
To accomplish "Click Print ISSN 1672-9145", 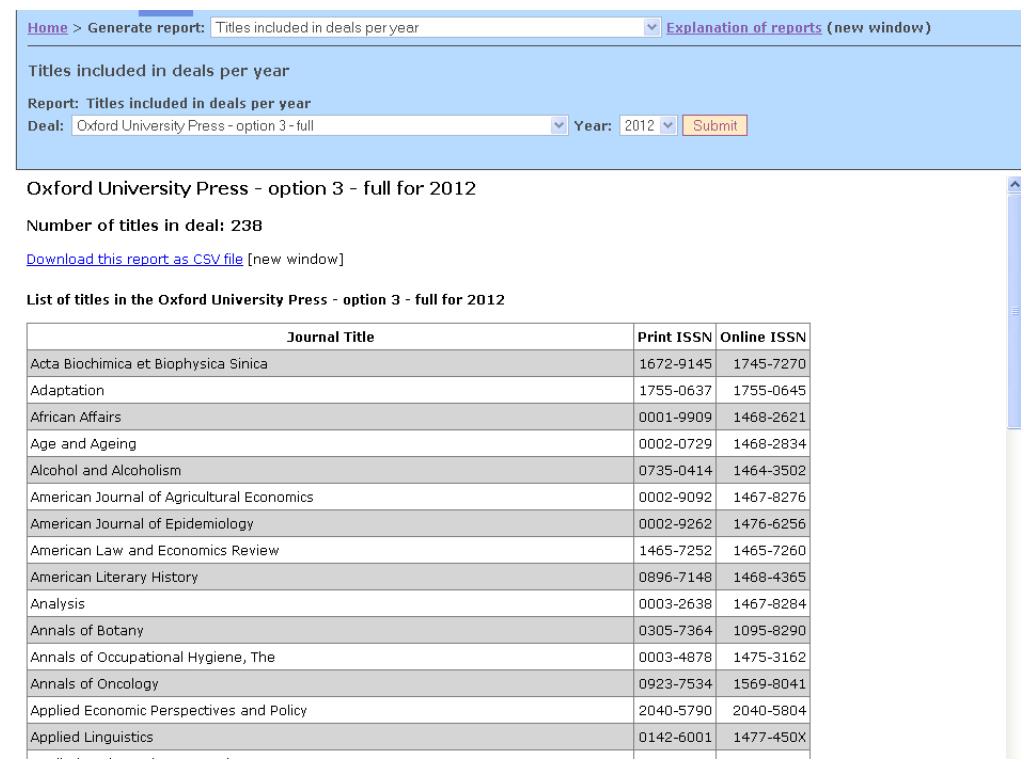I will [x=675, y=364].
